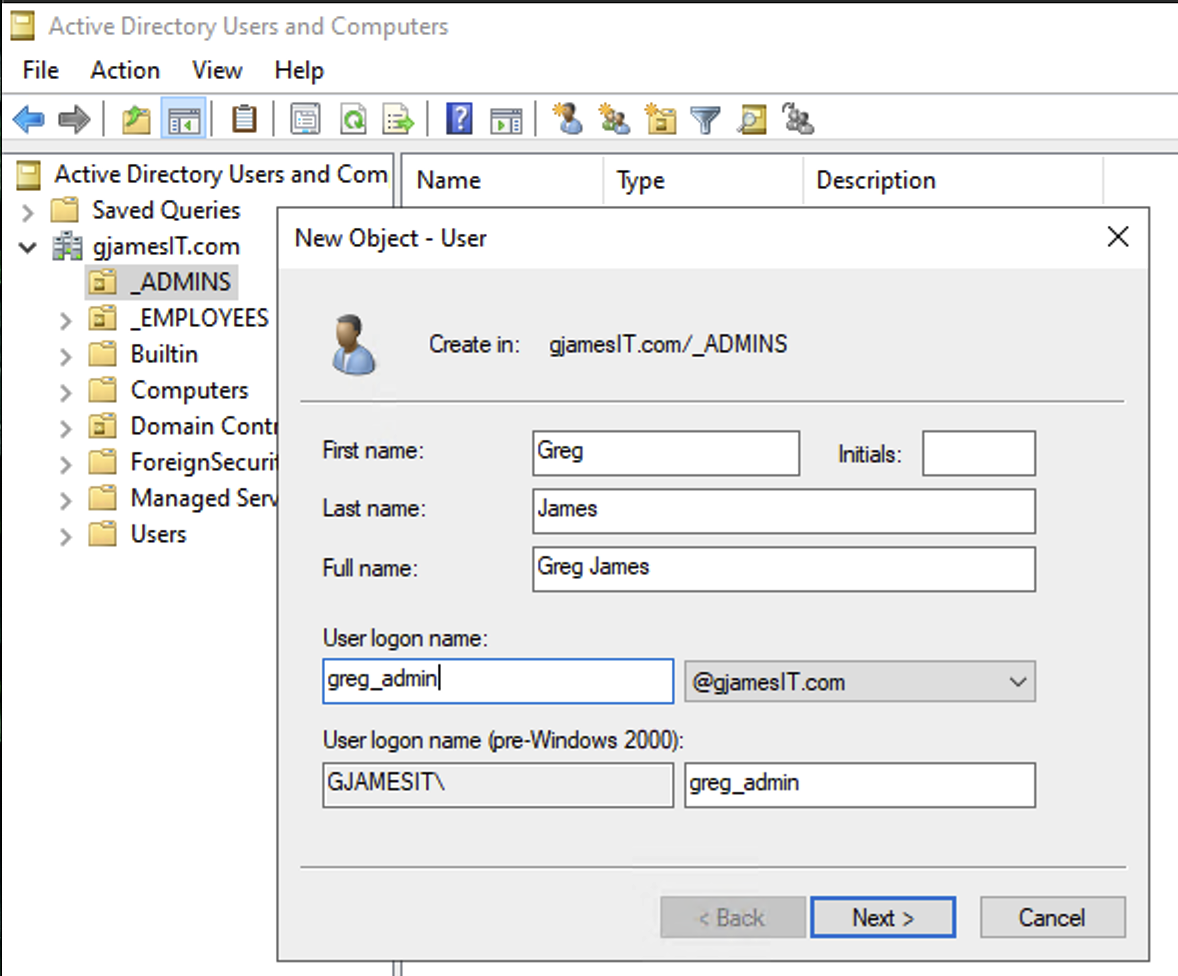Open the Action menu
Image resolution: width=1178 pixels, height=976 pixels.
[125, 70]
